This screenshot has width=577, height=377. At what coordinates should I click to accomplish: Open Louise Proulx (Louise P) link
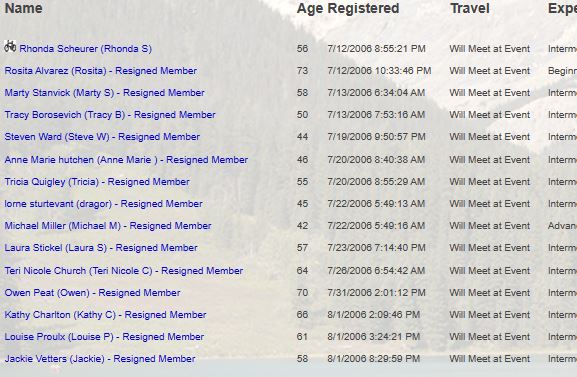pyautogui.click(x=104, y=337)
